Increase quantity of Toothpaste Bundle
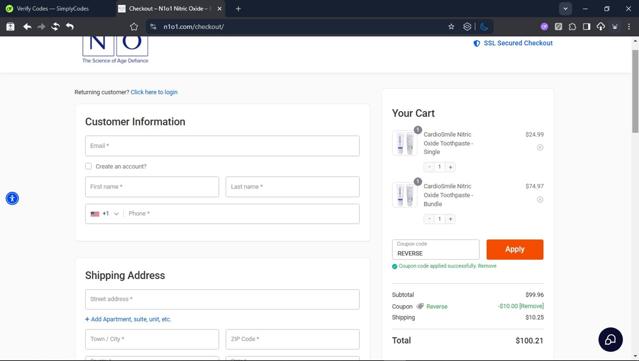The width and height of the screenshot is (639, 361). (450, 219)
